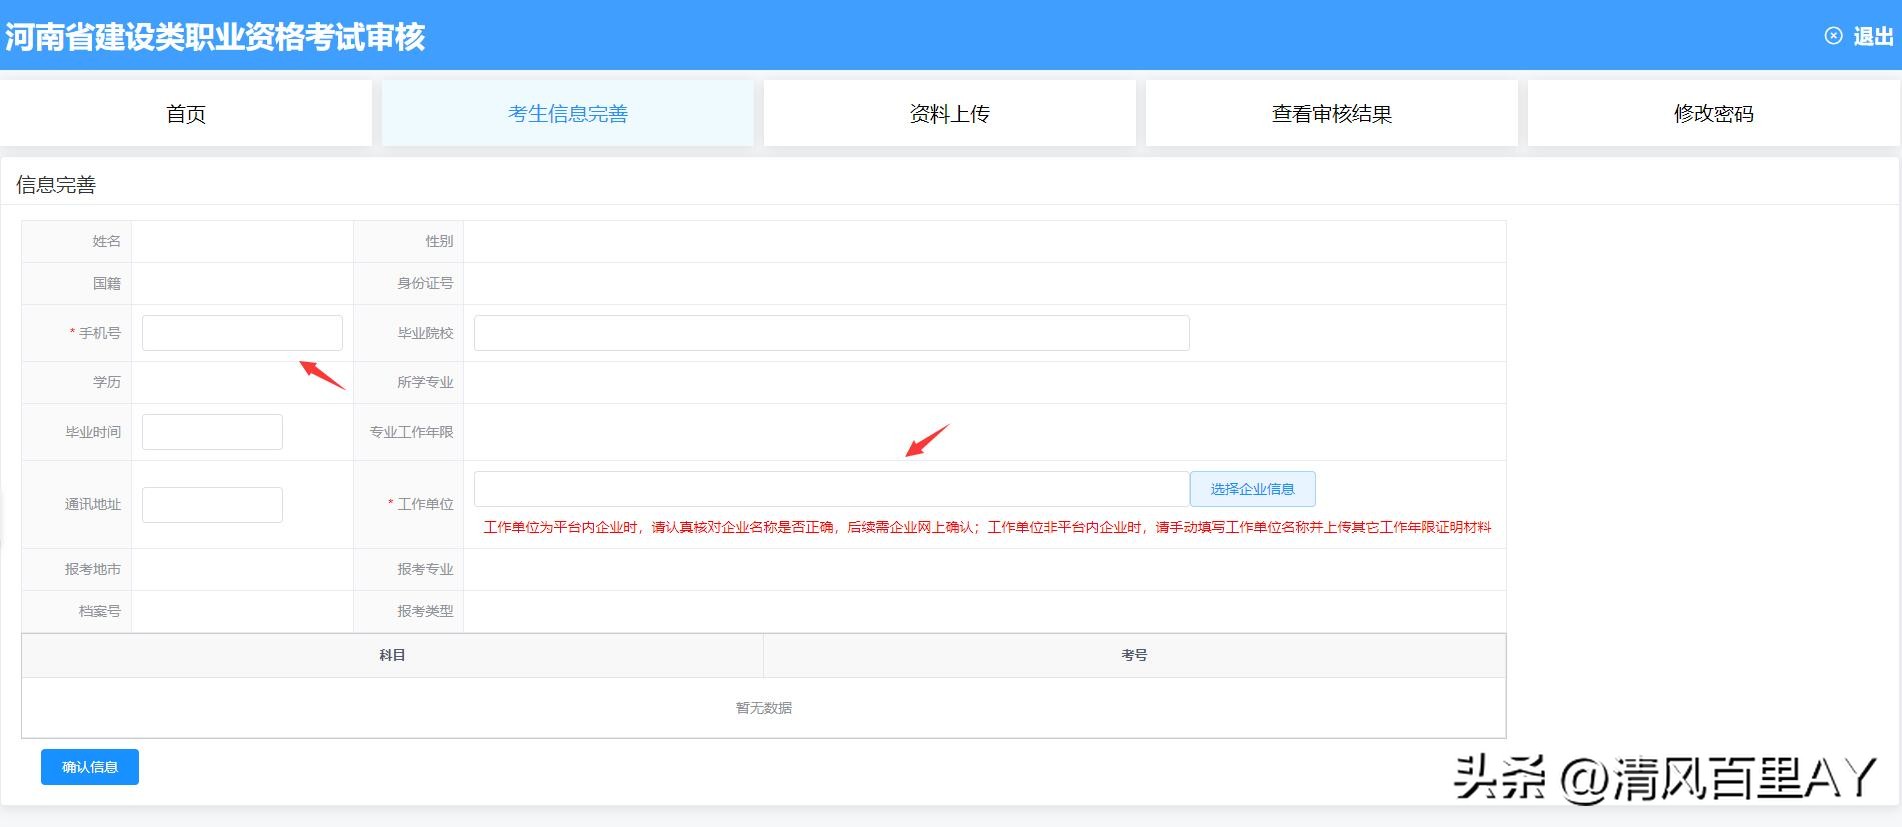Click the 学历 label

[x=107, y=382]
